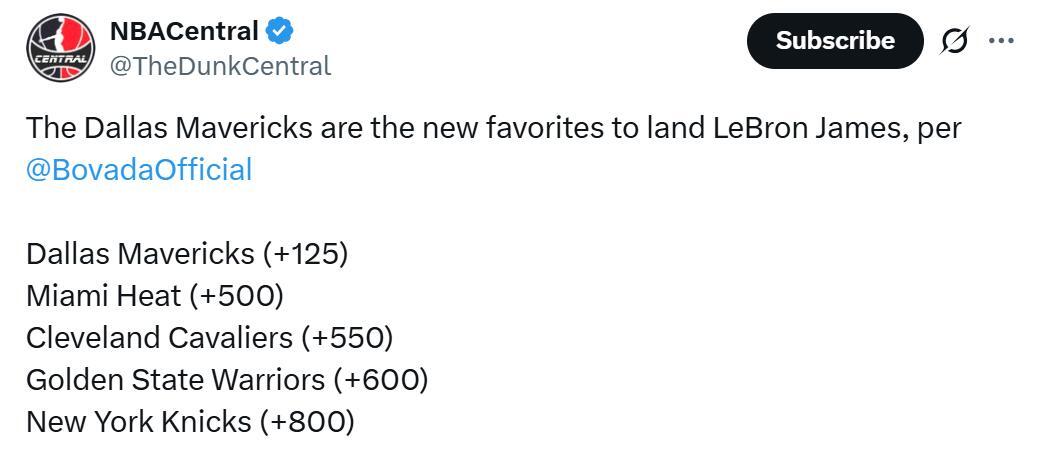Viewport: 1039px width, 453px height.
Task: Click the Miami Heat team name
Action: pyautogui.click(x=104, y=295)
